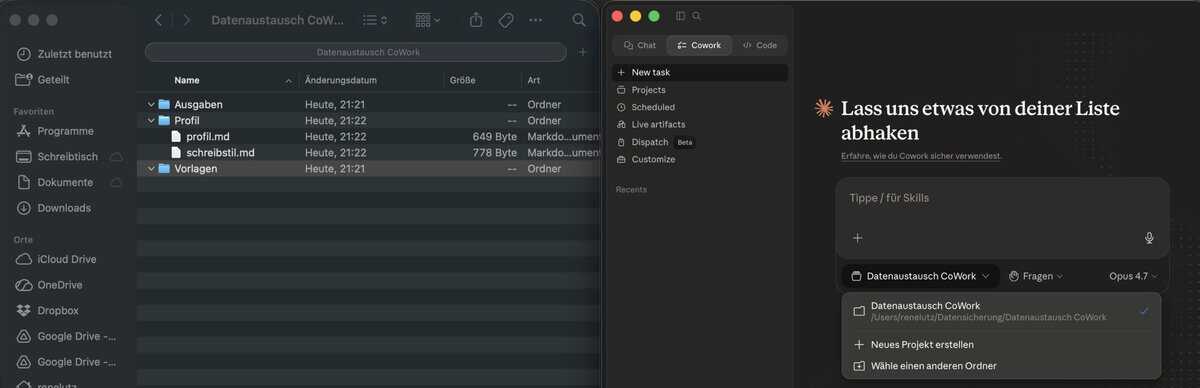Toggle the sidebar icon in Claude window
Screen dimensions: 1200x388
pos(681,16)
